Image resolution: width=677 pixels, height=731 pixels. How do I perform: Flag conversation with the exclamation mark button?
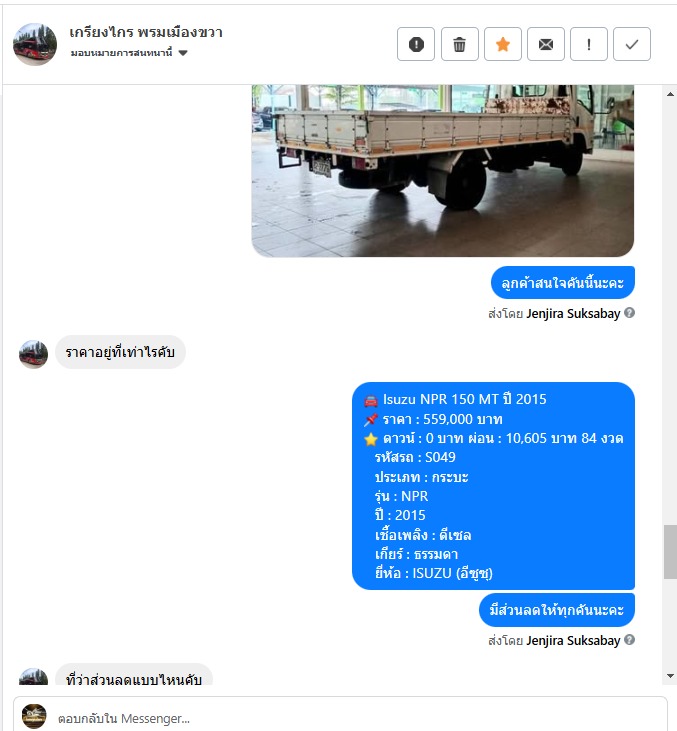(x=589, y=44)
